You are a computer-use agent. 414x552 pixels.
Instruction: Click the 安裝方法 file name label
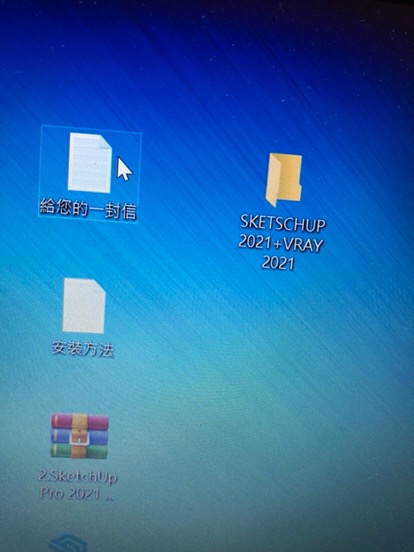tap(83, 349)
